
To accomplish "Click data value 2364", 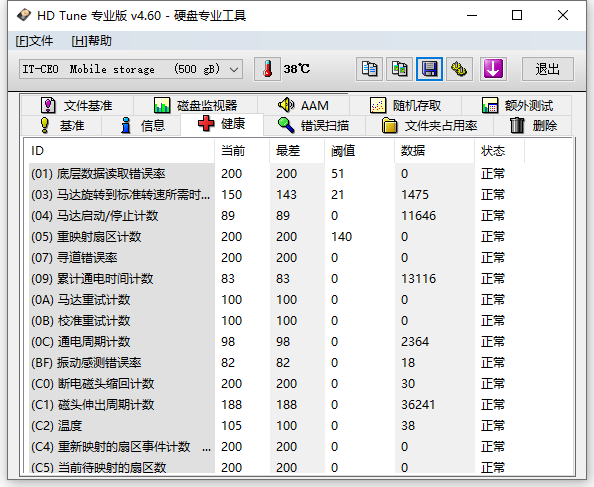I will (415, 342).
